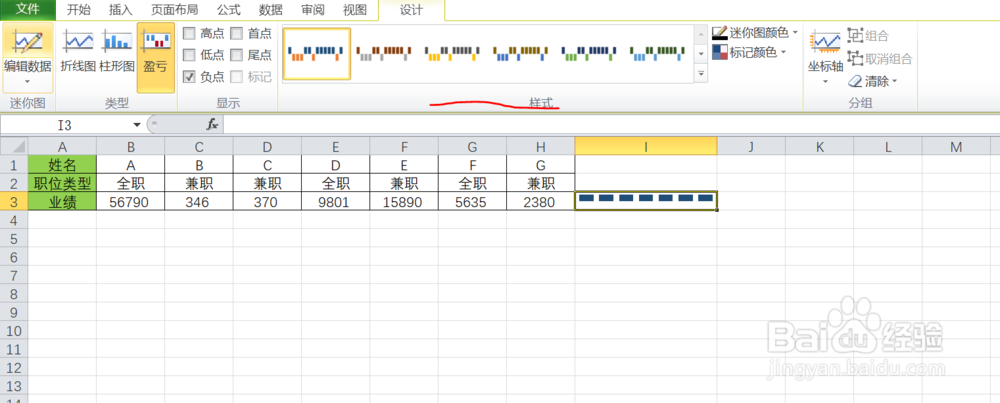Screen dimensions: 1000x403
Task: Enable the 首点 checkbox
Action: click(237, 33)
